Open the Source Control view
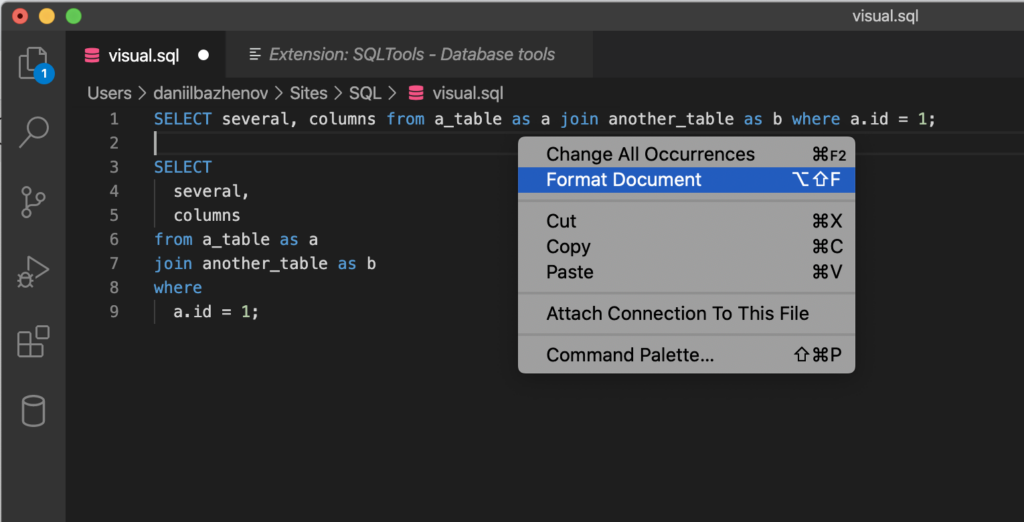The height and width of the screenshot is (522, 1024). 33,202
